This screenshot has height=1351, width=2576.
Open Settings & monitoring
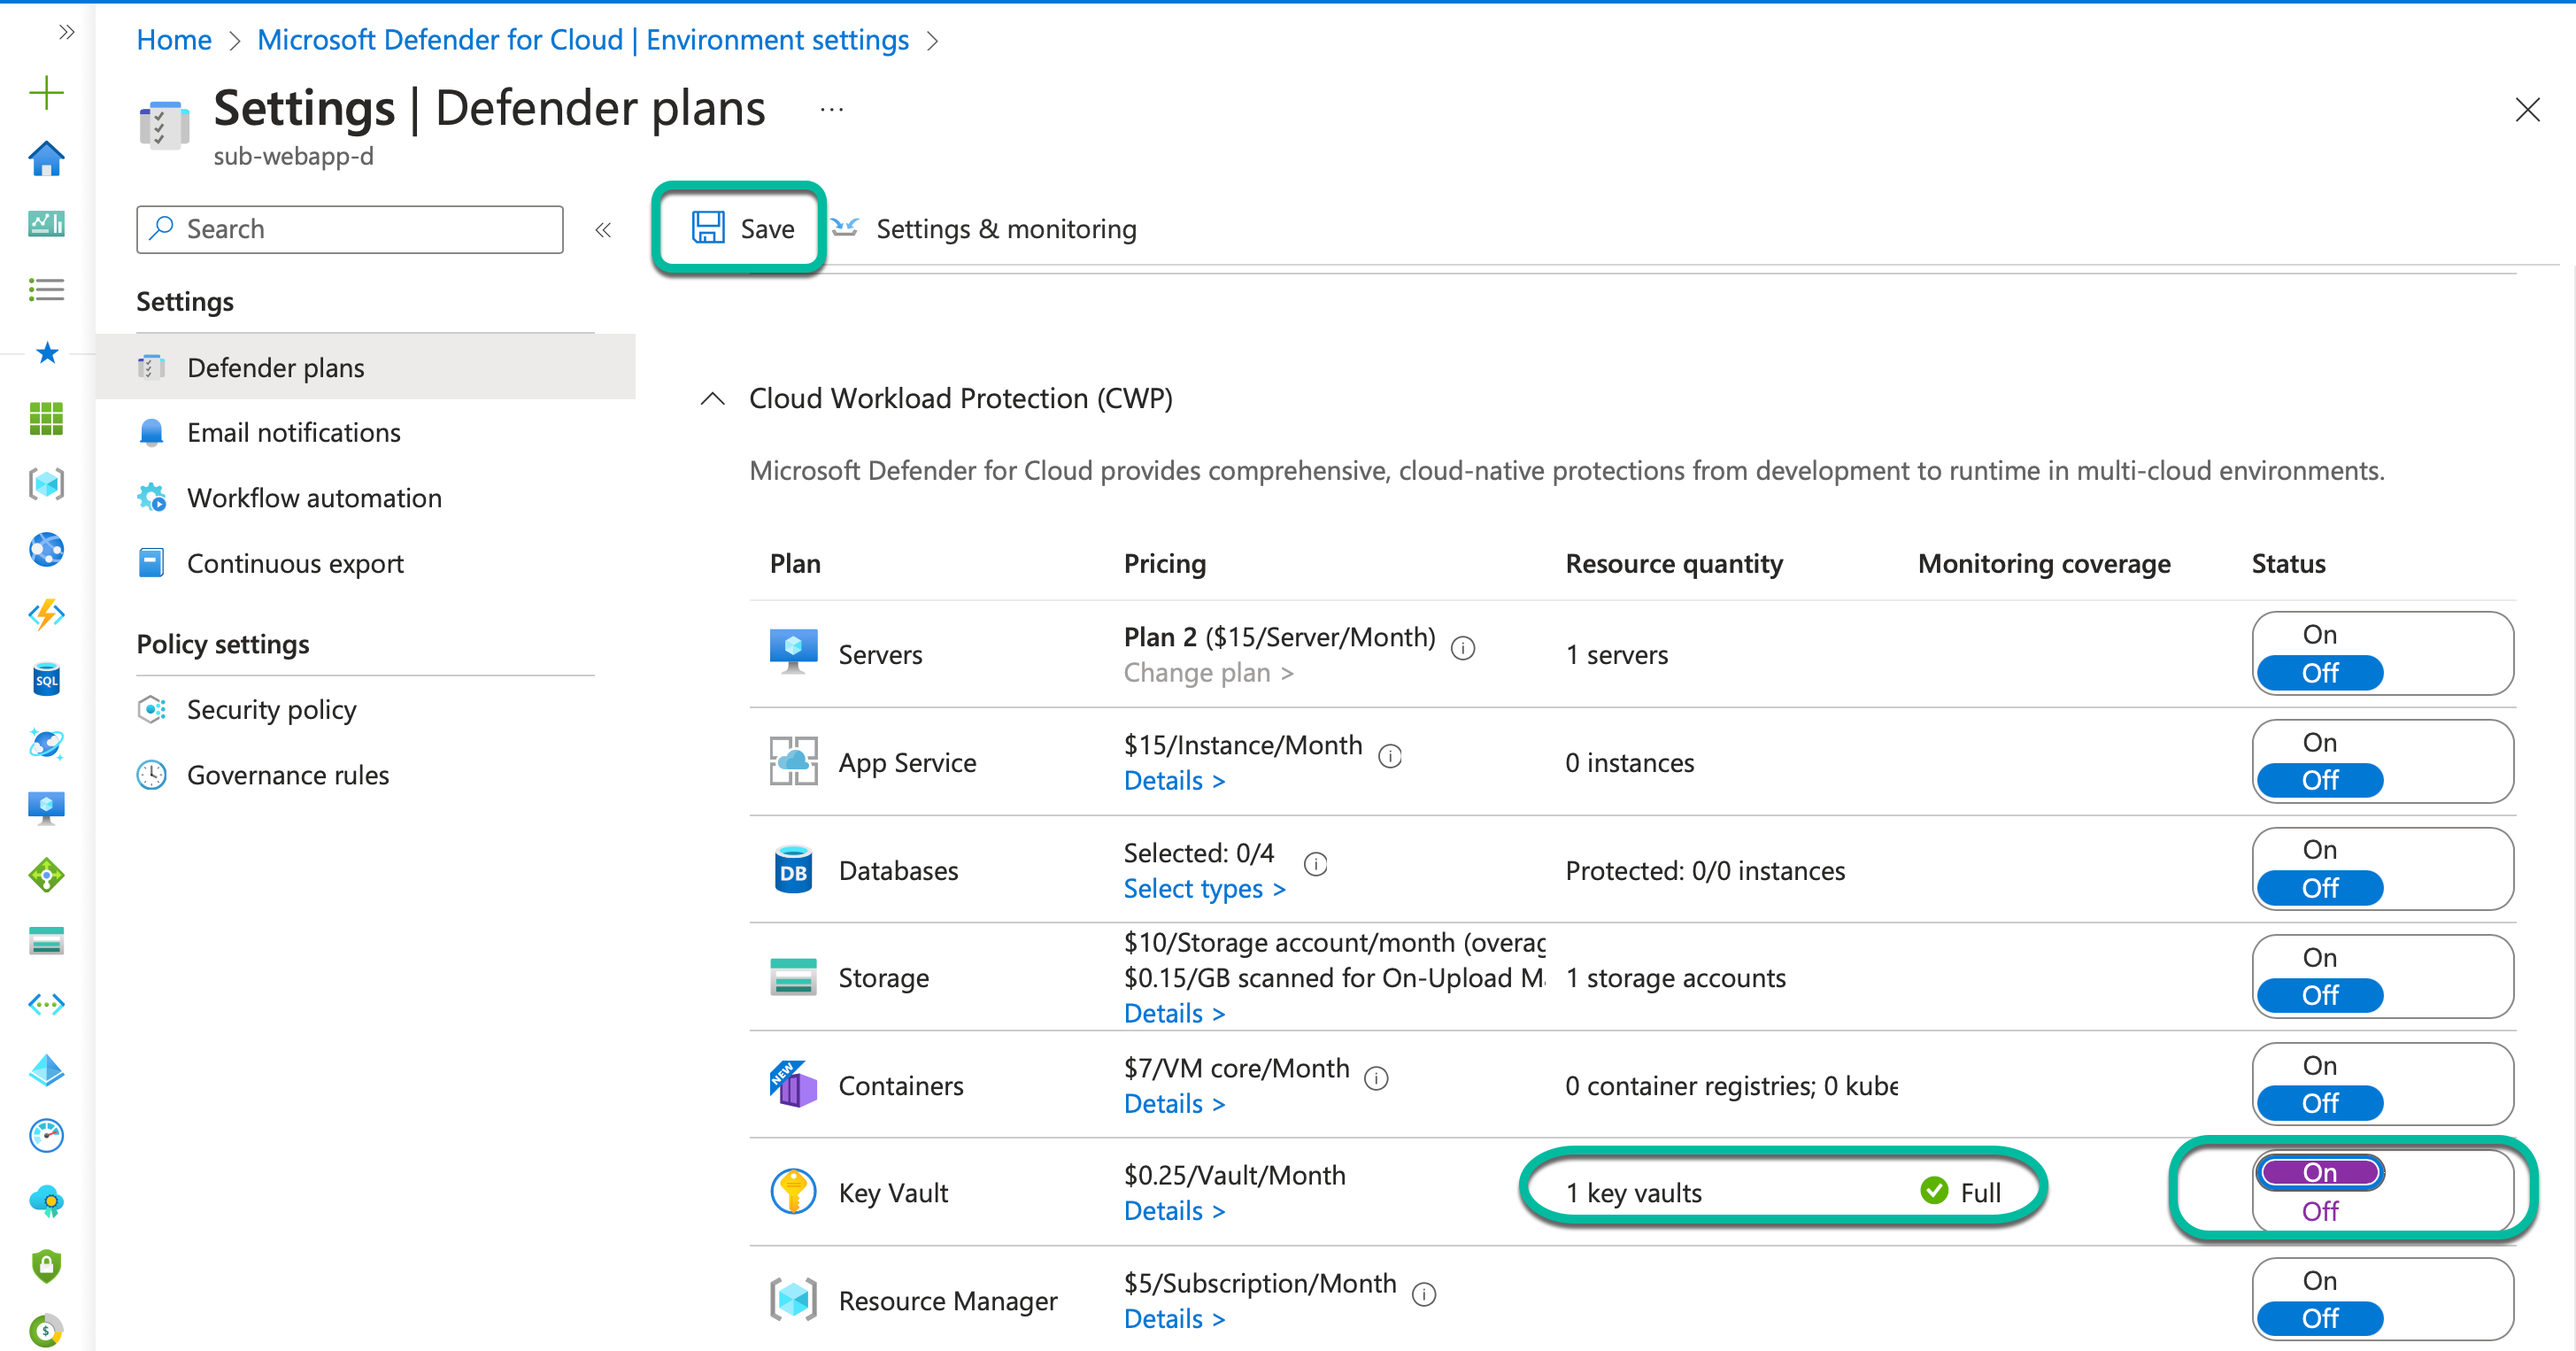[x=985, y=229]
